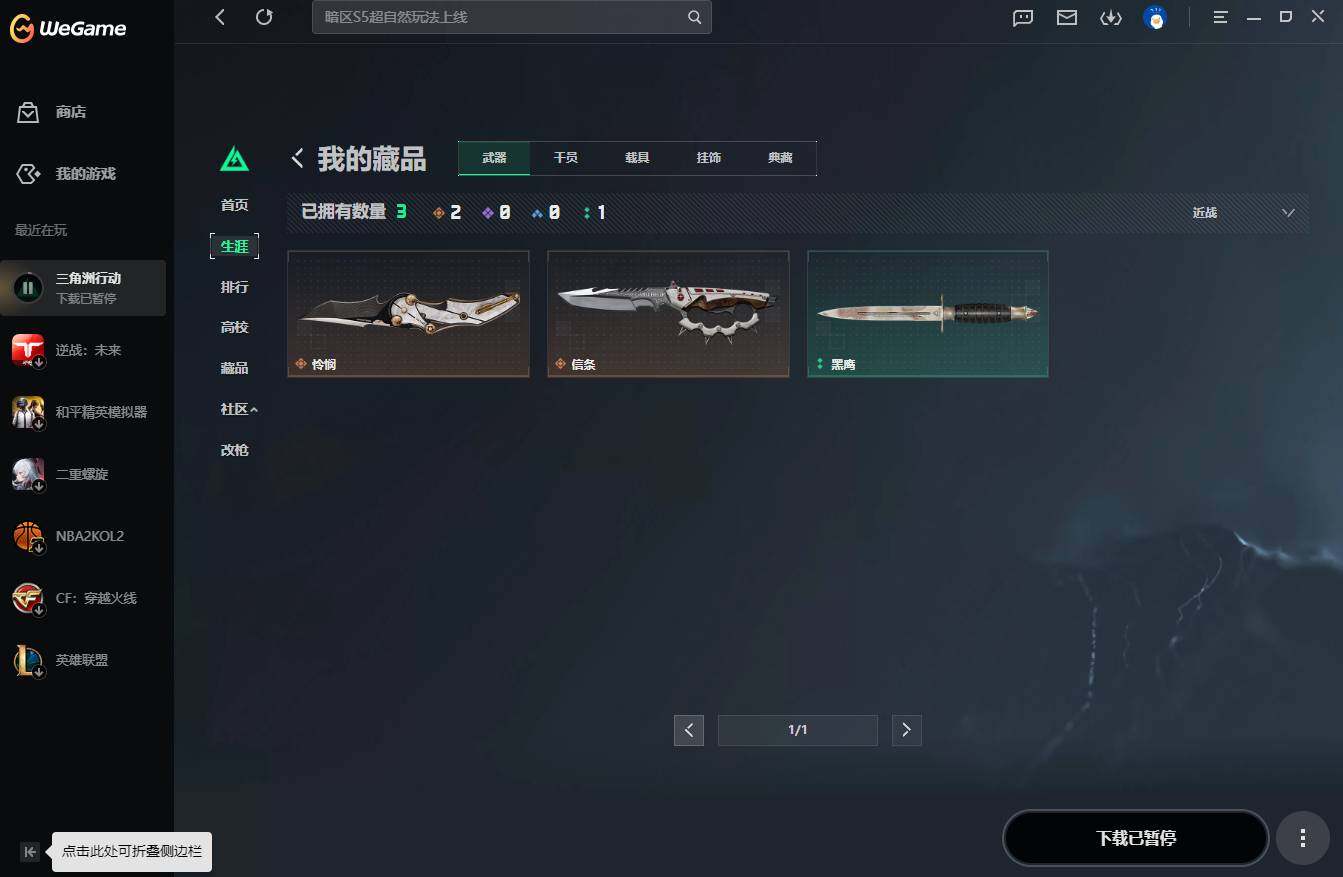The height and width of the screenshot is (877, 1343).
Task: Select 英雄联盟 in the recent games list
Action: point(83,660)
